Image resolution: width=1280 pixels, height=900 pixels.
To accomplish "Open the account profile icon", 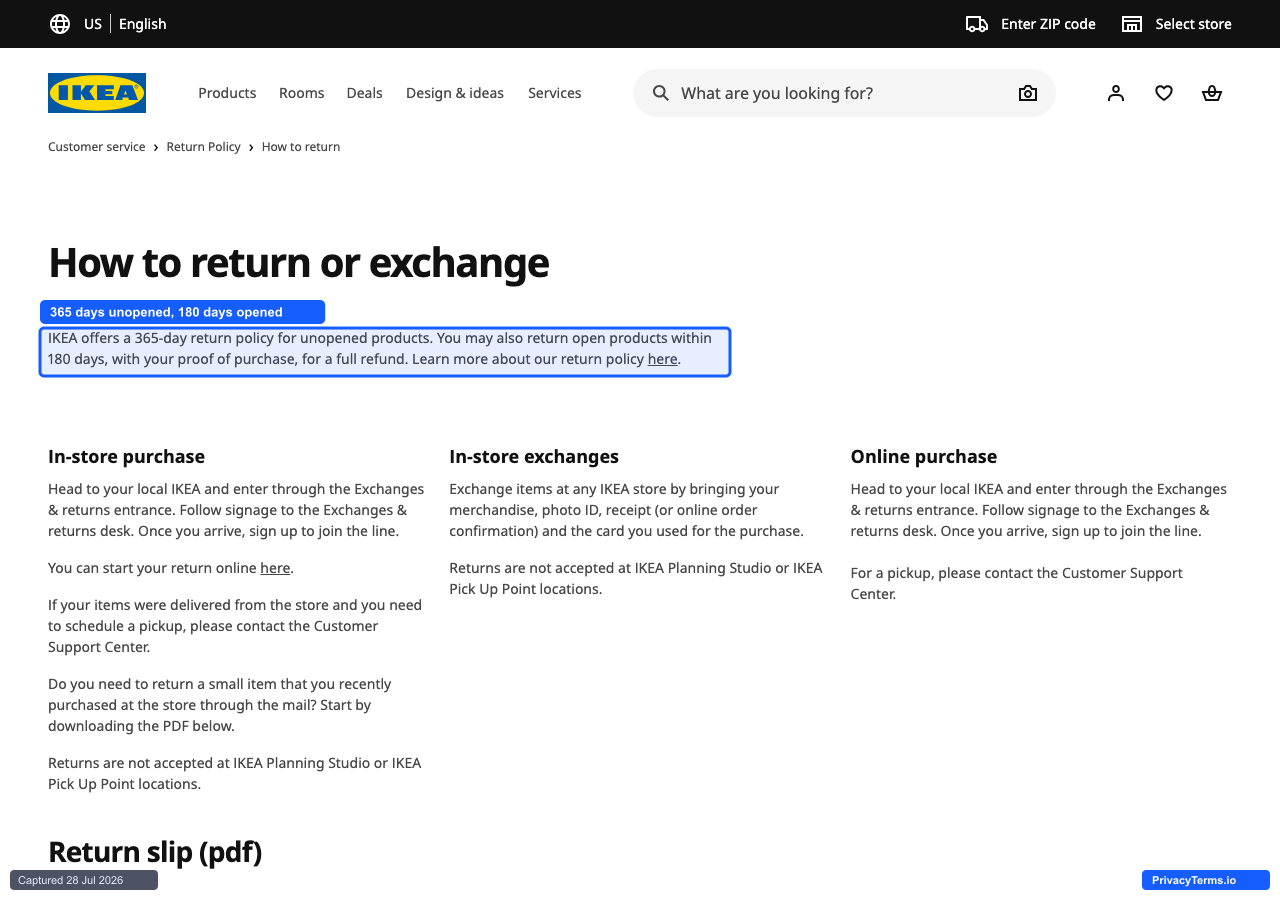I will coord(1116,93).
